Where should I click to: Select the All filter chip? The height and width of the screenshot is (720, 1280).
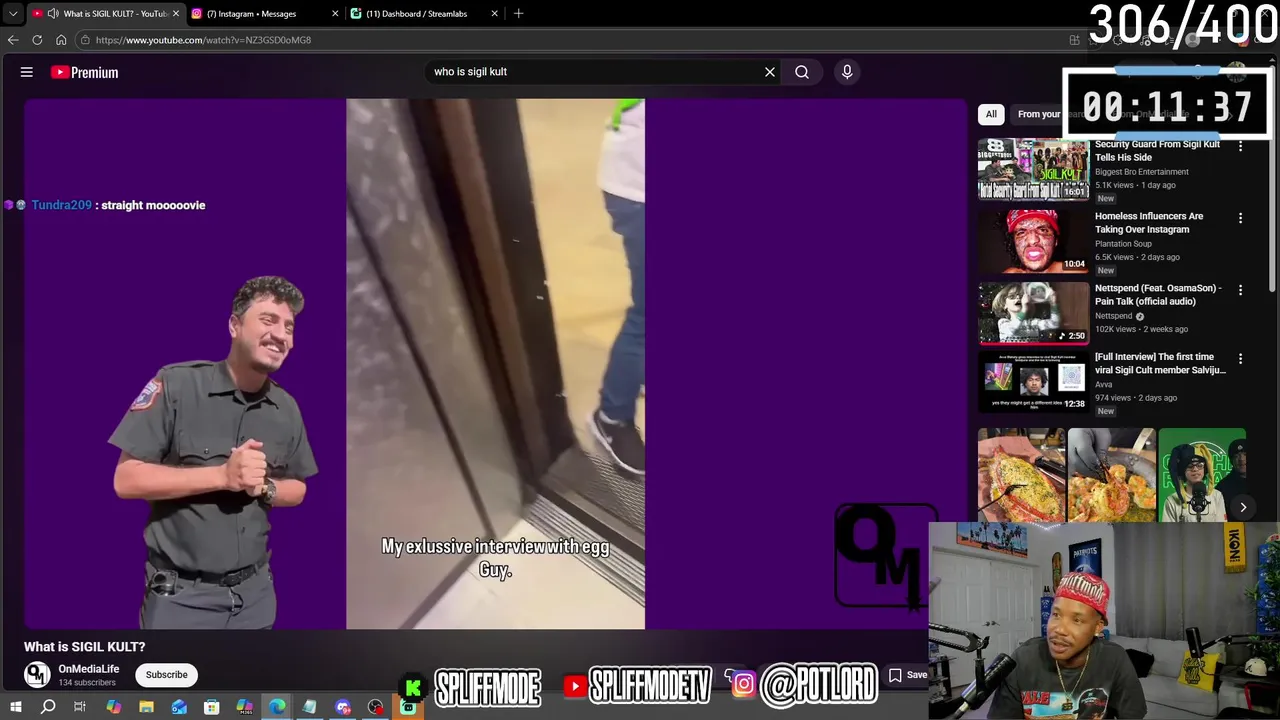[991, 114]
